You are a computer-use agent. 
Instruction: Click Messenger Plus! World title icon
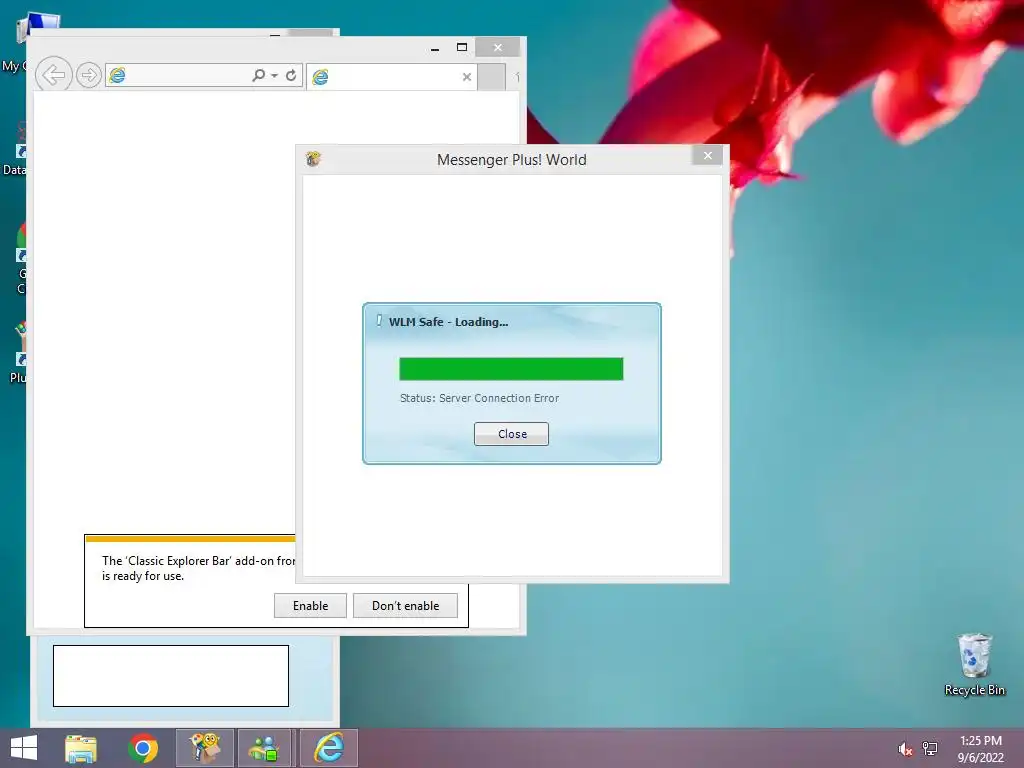[x=313, y=159]
